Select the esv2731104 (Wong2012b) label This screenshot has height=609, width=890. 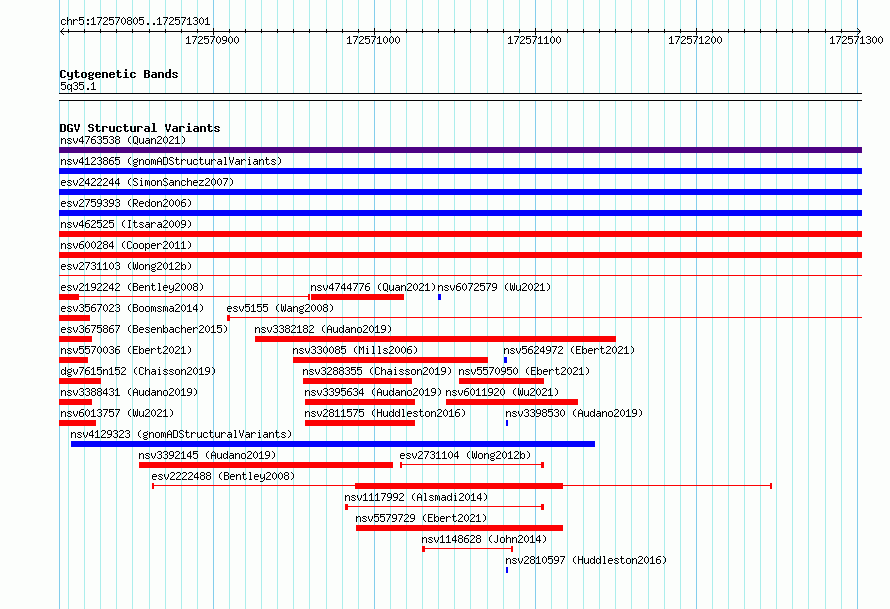(x=465, y=455)
